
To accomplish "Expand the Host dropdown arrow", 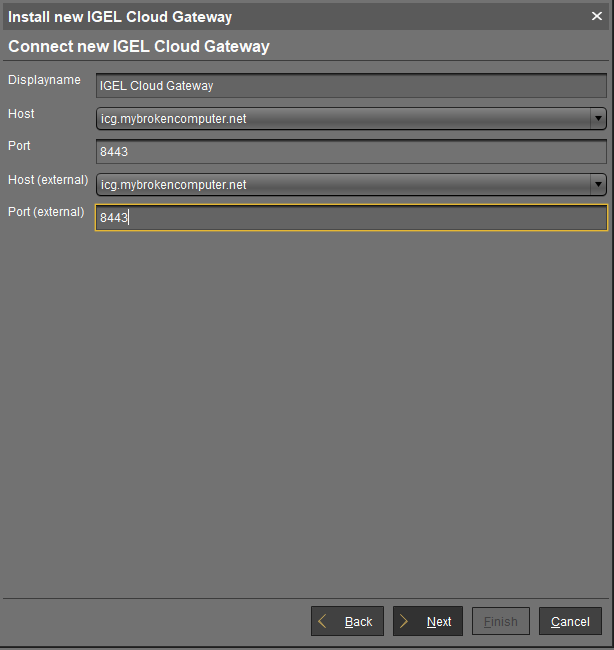I will 598,119.
